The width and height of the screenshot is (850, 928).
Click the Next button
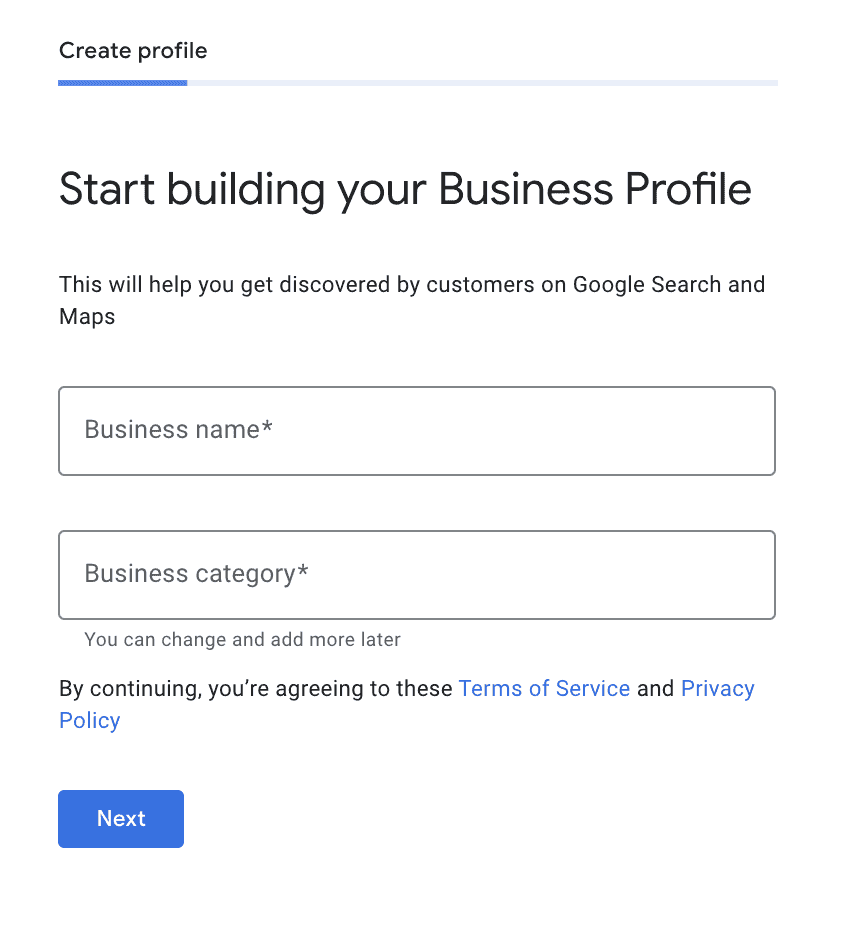click(120, 818)
